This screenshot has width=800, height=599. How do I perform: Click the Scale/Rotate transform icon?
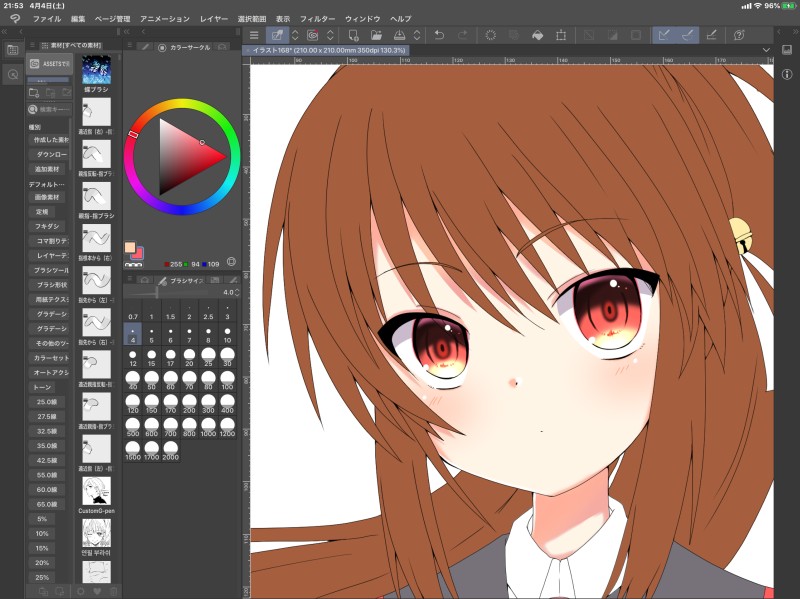(x=561, y=35)
